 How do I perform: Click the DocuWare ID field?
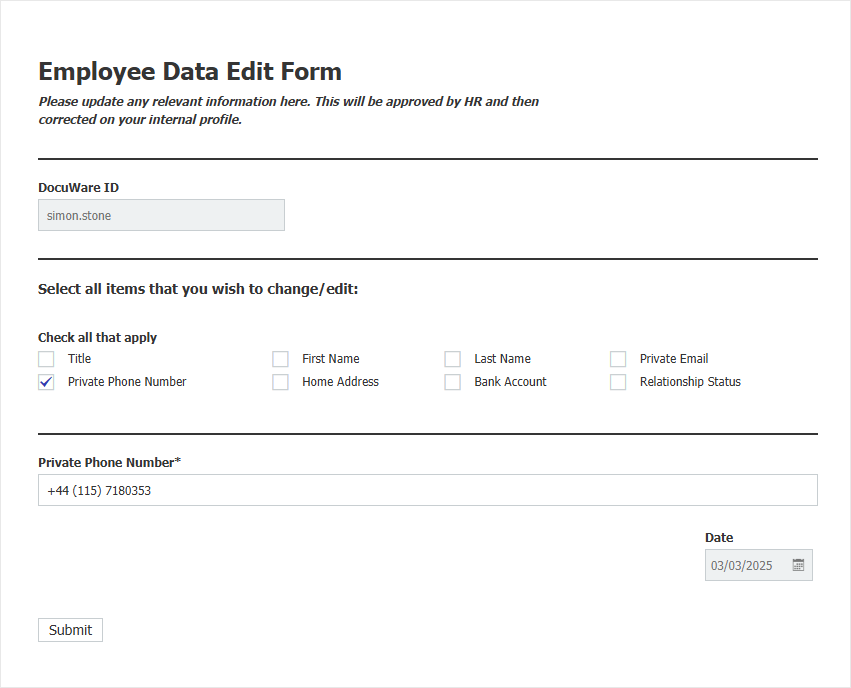point(161,215)
